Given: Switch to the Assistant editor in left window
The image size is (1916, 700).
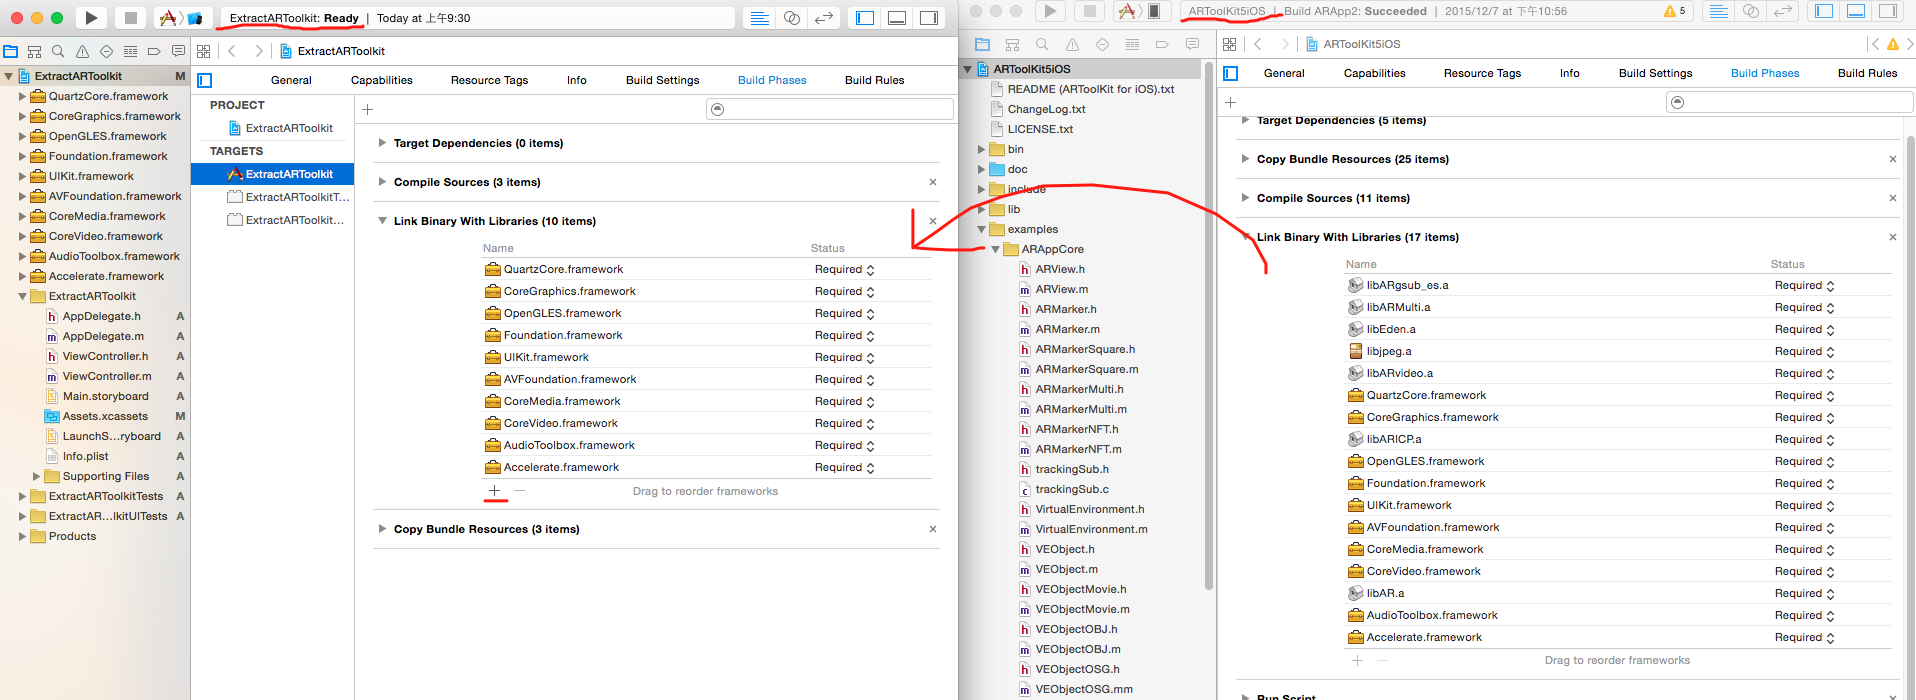Looking at the screenshot, I should point(791,18).
